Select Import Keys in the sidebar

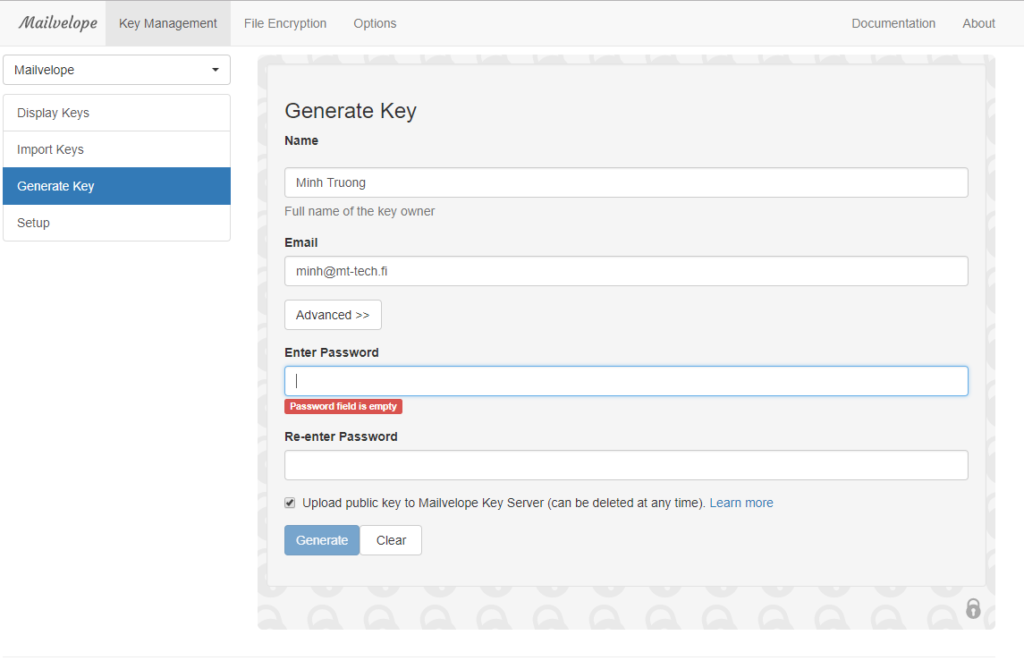tap(117, 150)
